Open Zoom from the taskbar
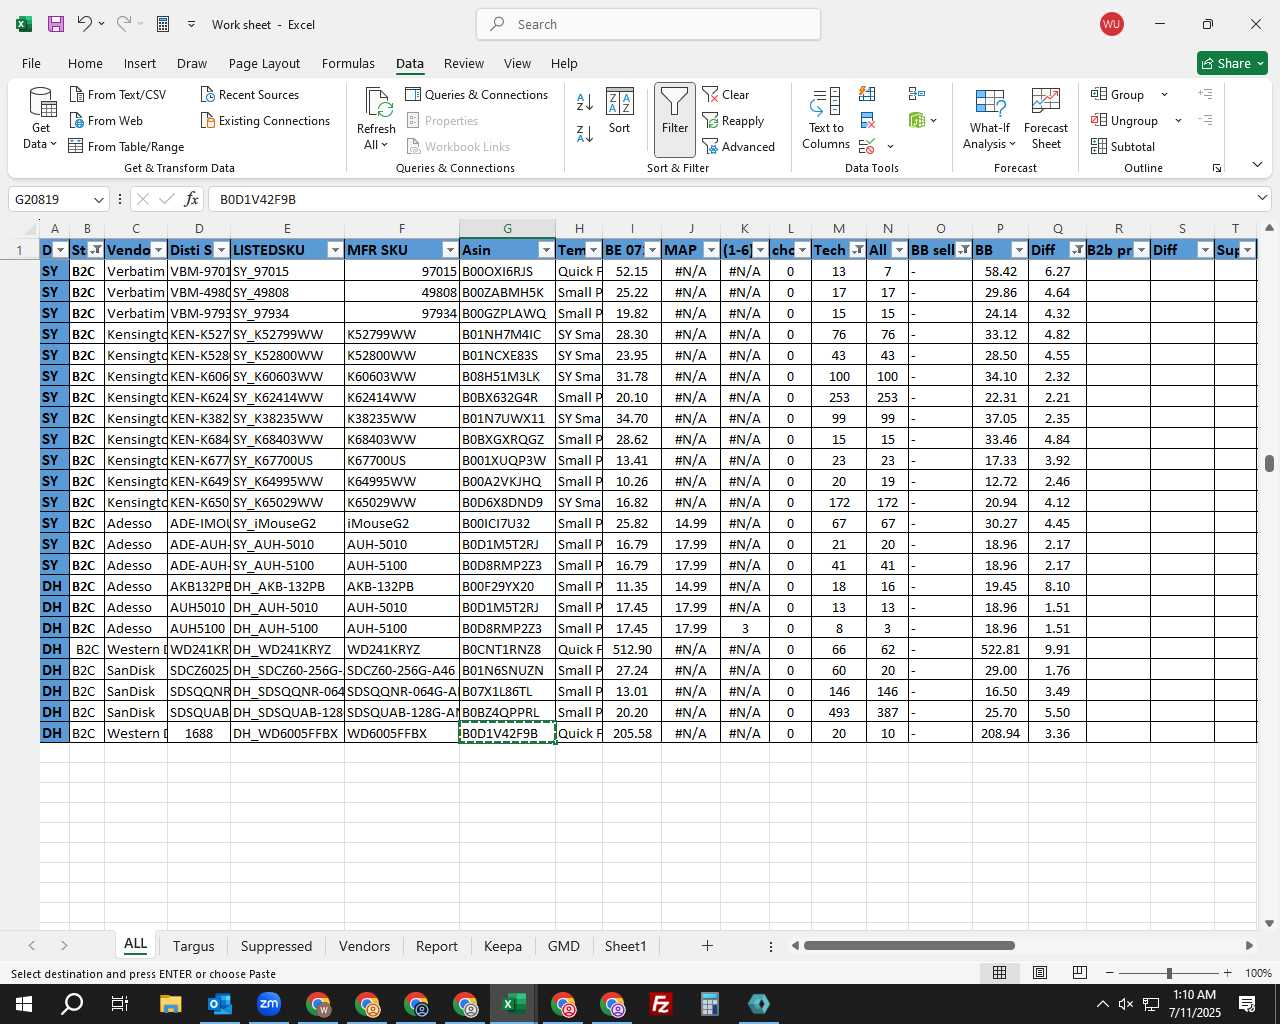Viewport: 1280px width, 1024px height. 269,1004
